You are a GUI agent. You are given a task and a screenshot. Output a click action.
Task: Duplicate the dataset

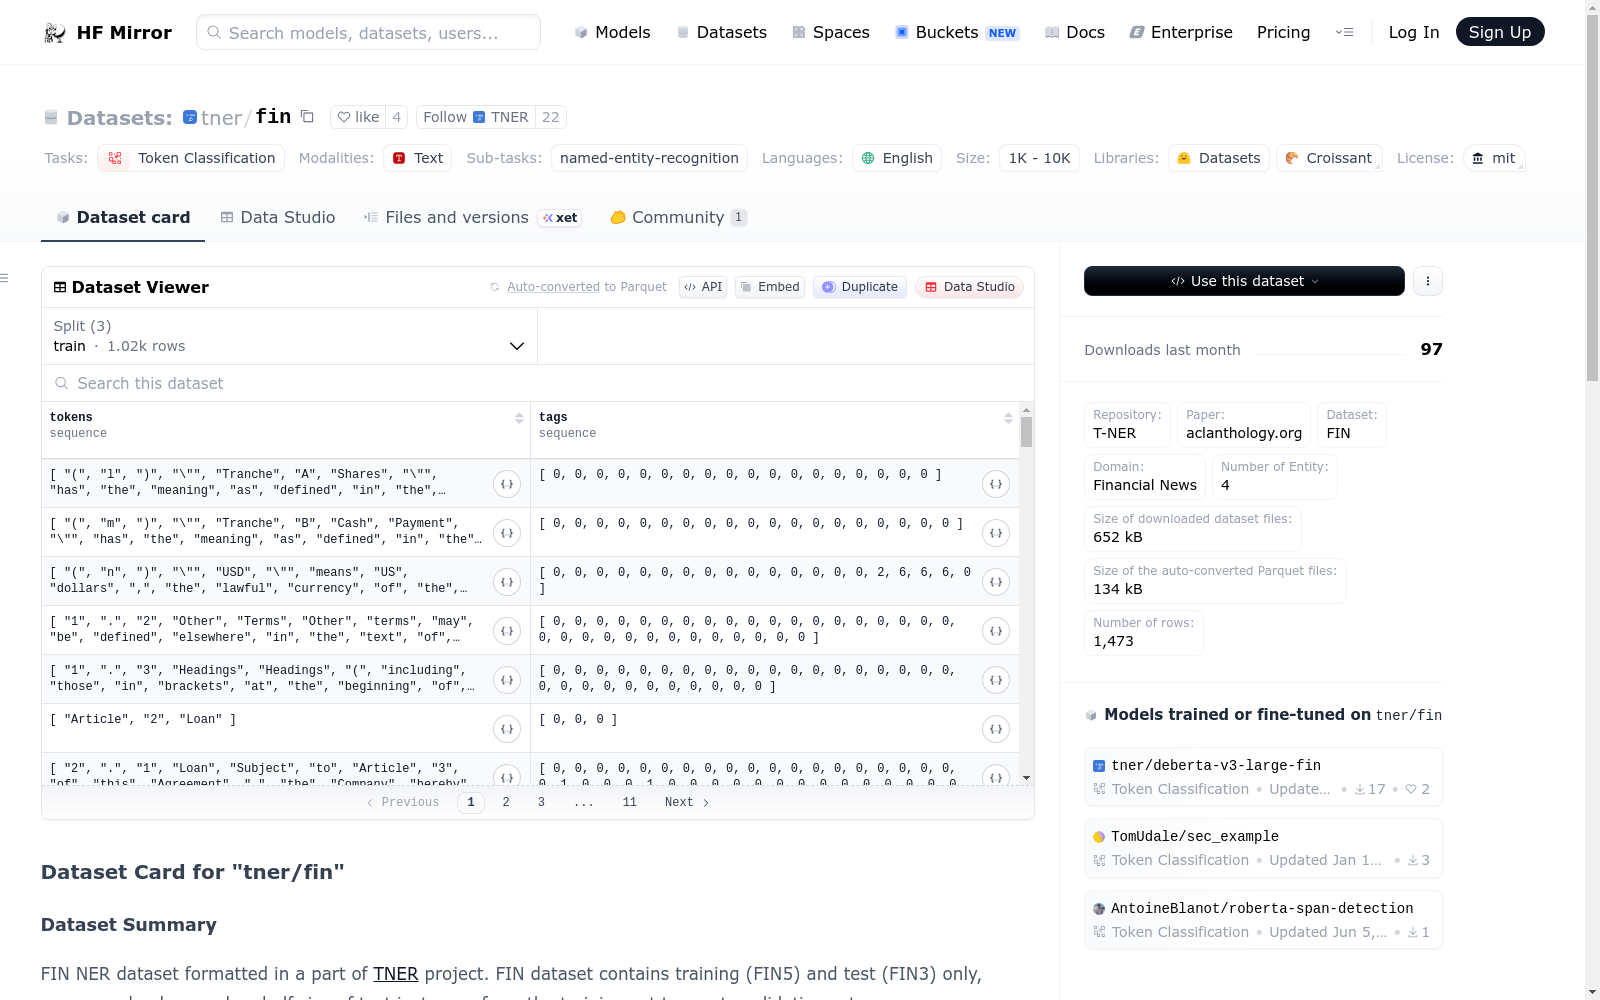click(860, 287)
